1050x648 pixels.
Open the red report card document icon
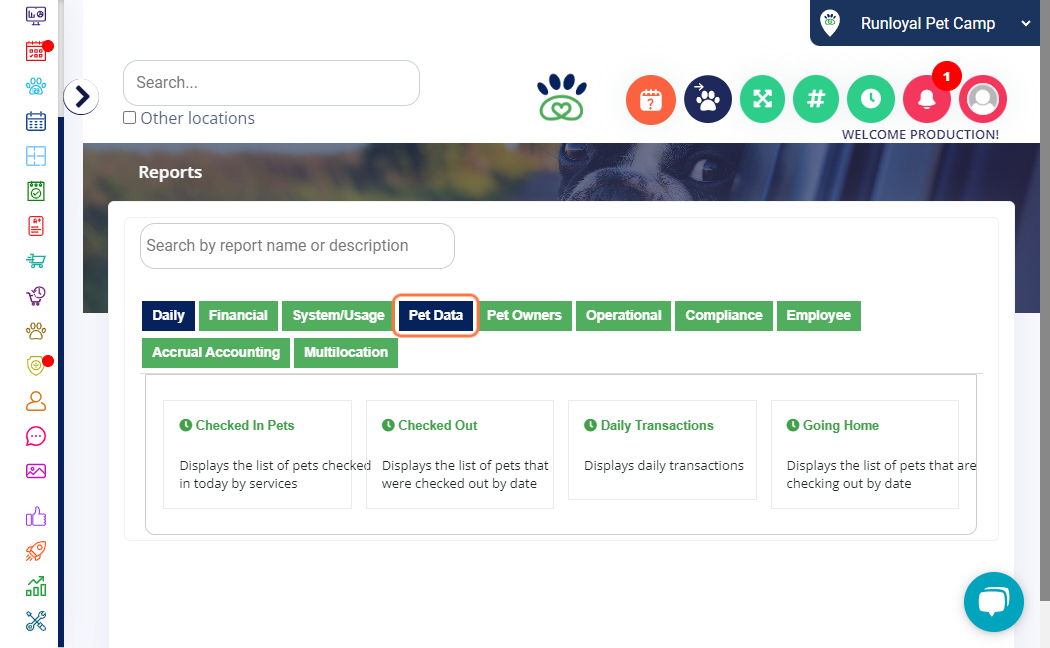[x=35, y=226]
